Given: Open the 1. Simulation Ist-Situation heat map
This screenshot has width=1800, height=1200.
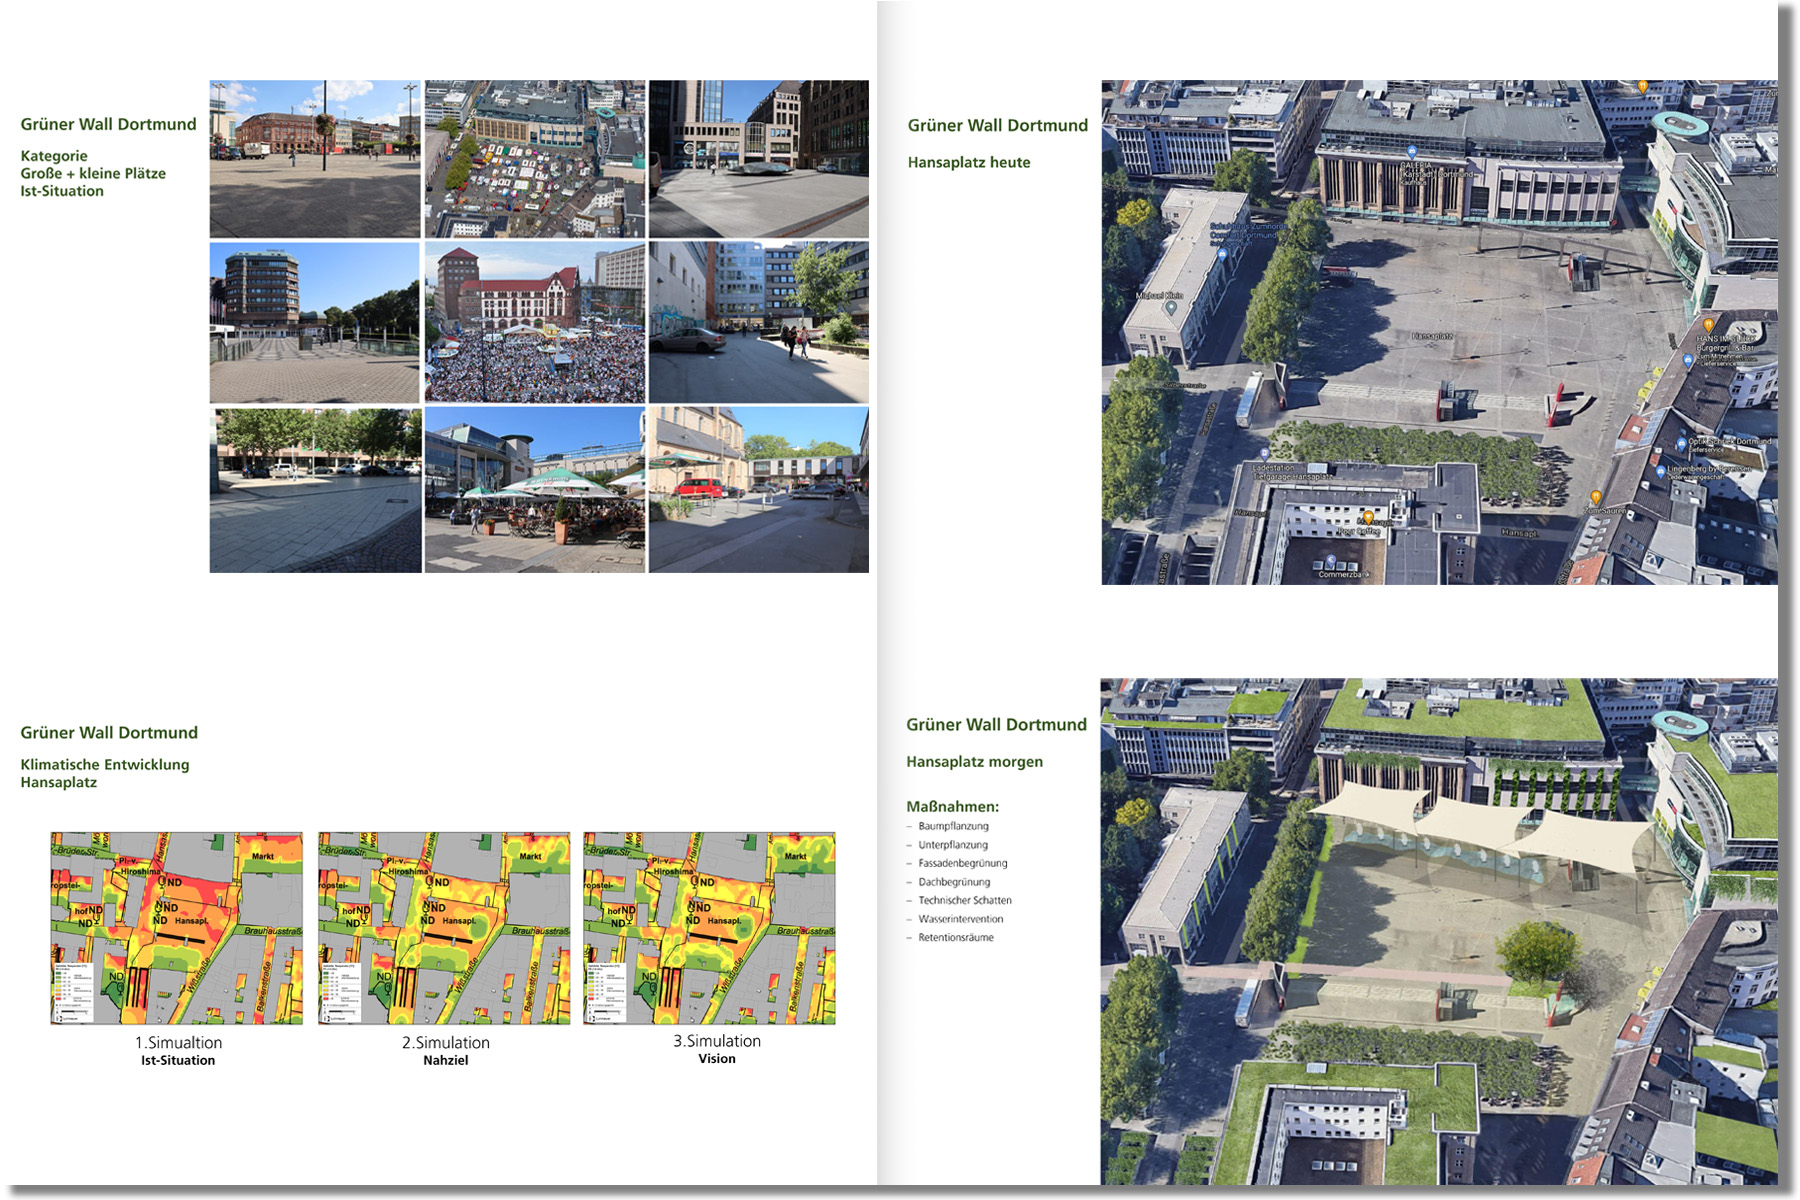Looking at the screenshot, I should (x=177, y=927).
